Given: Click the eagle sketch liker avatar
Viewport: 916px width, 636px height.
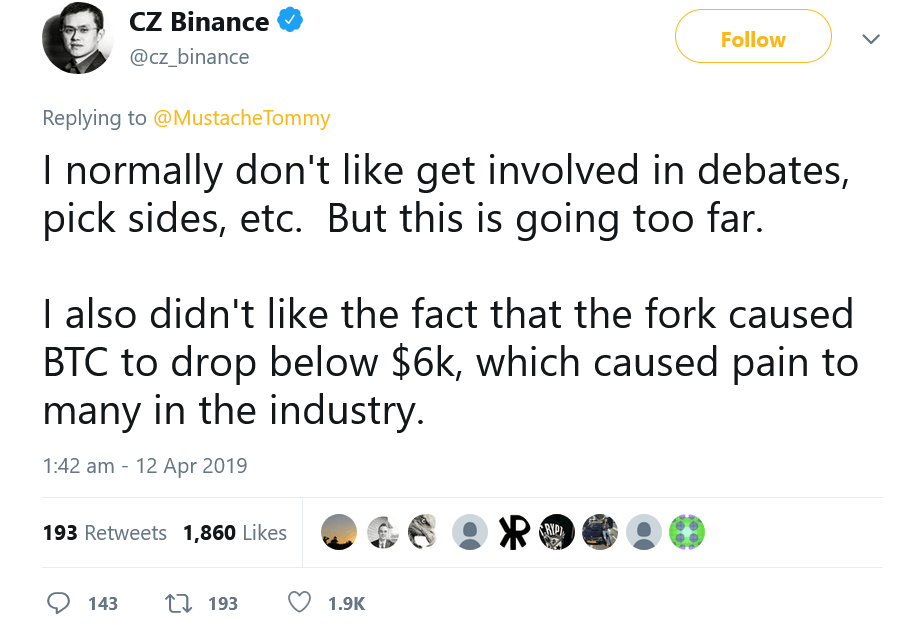Looking at the screenshot, I should click(x=422, y=532).
